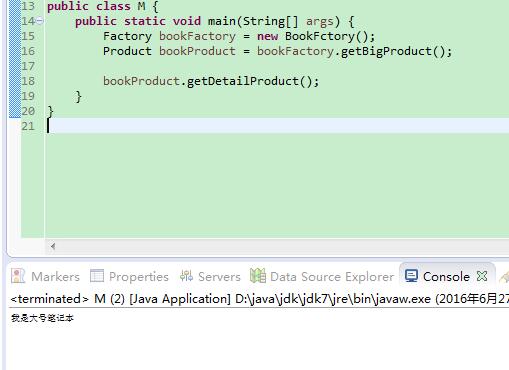Click line number 15 in the gutter
This screenshot has width=509, height=370.
pos(28,36)
